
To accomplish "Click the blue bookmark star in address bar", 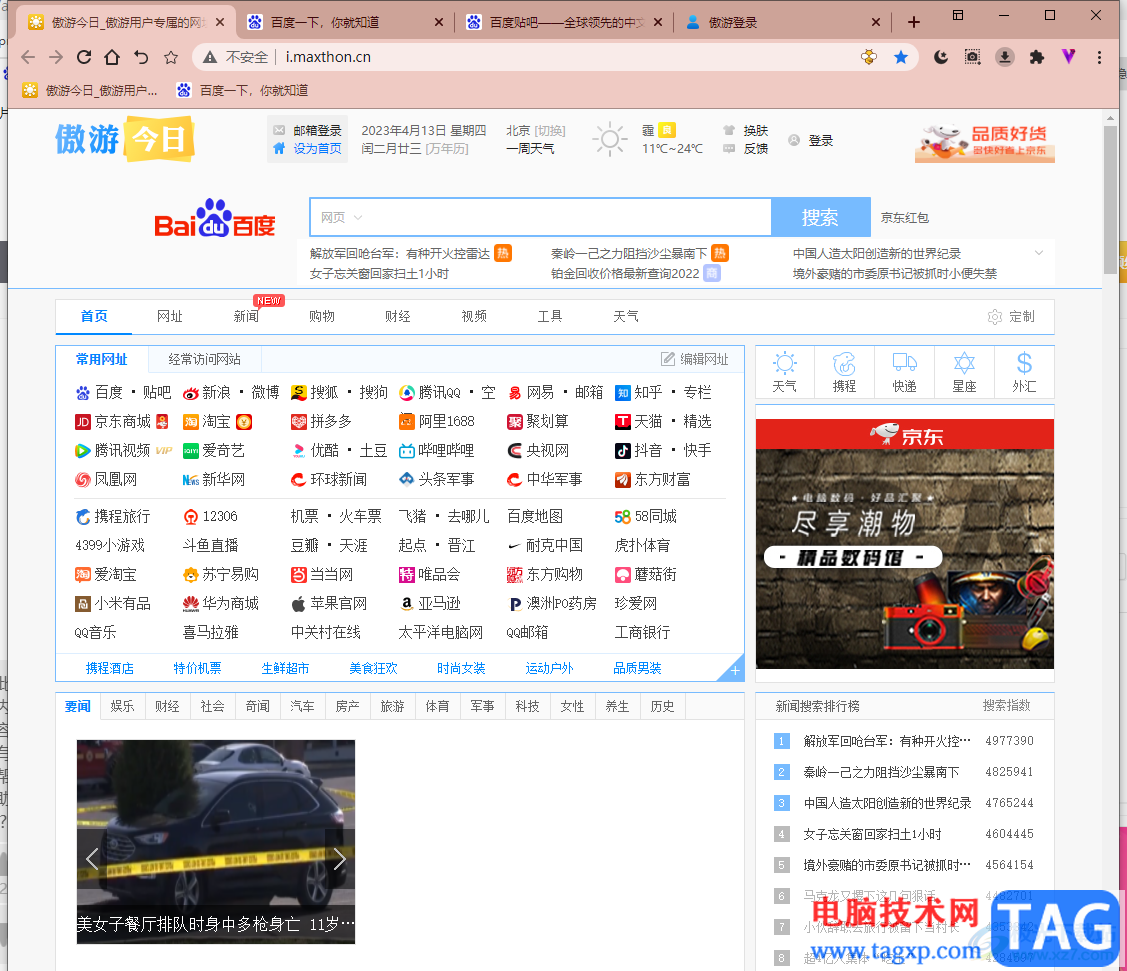I will pyautogui.click(x=901, y=57).
